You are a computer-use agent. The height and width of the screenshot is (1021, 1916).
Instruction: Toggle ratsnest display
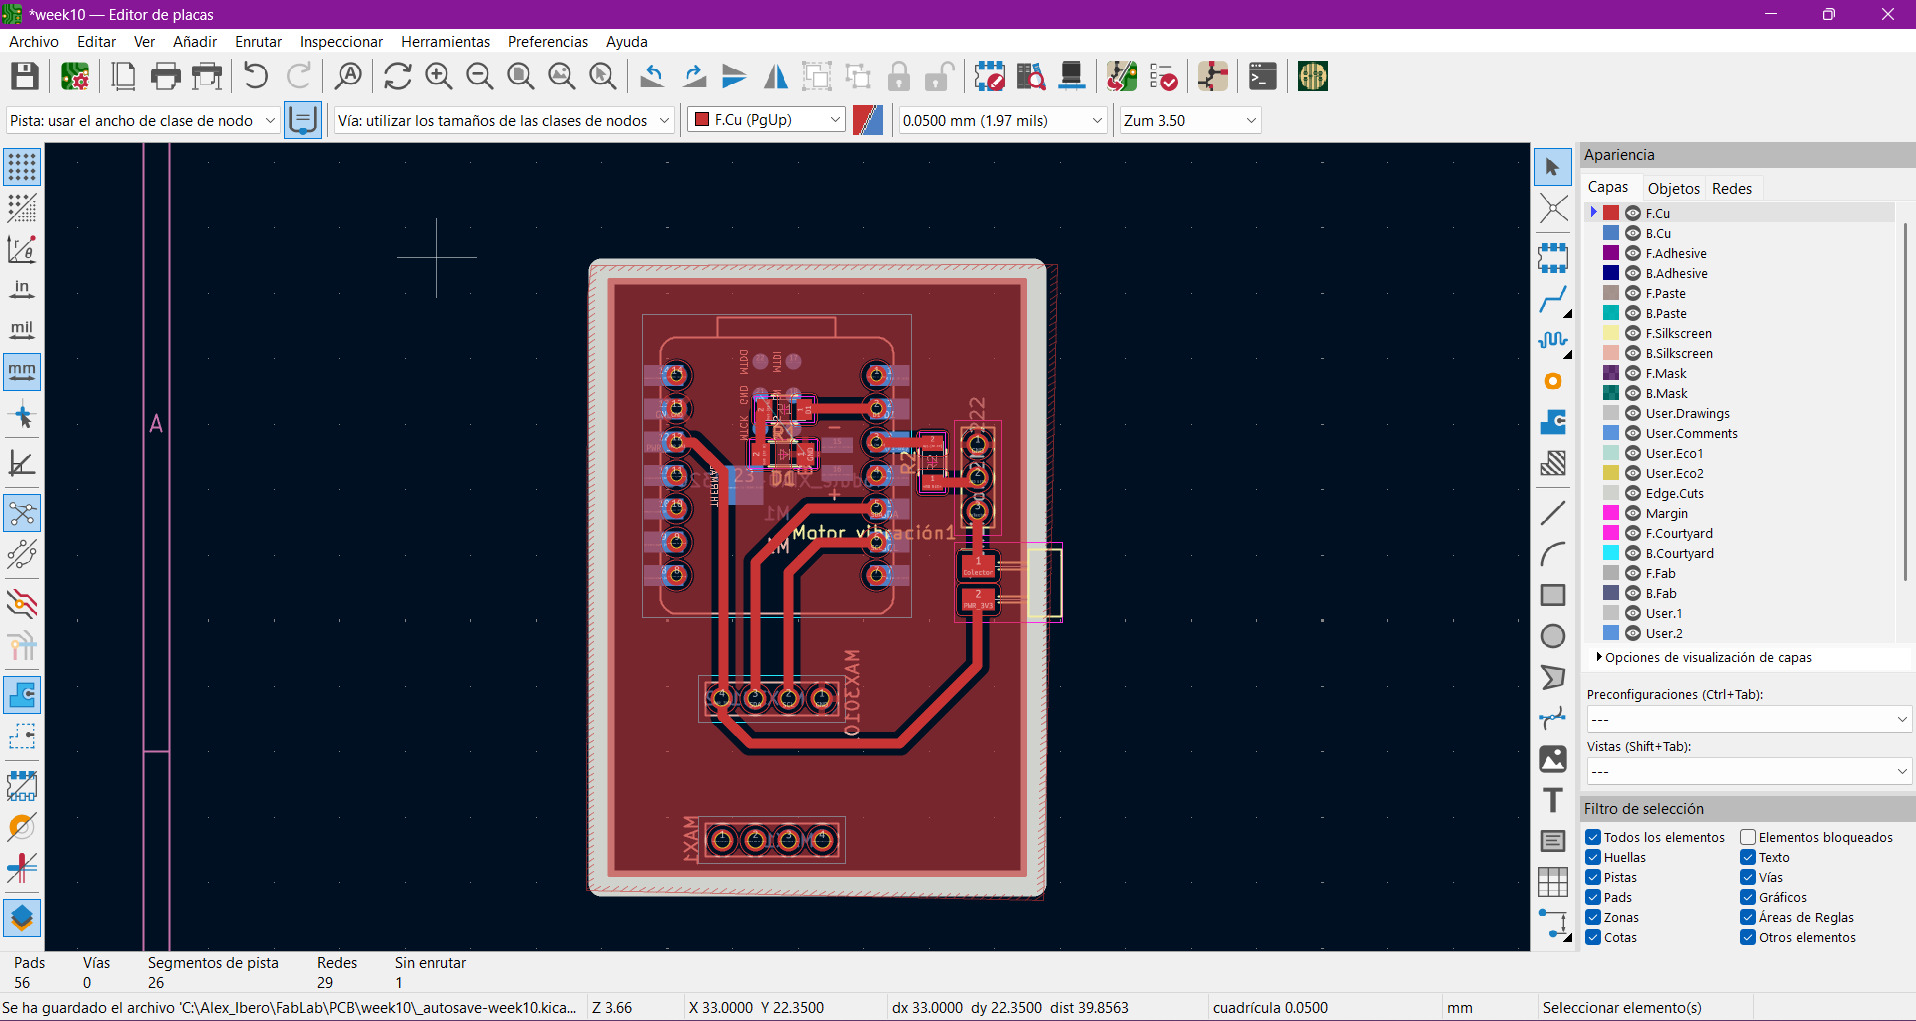pyautogui.click(x=22, y=513)
